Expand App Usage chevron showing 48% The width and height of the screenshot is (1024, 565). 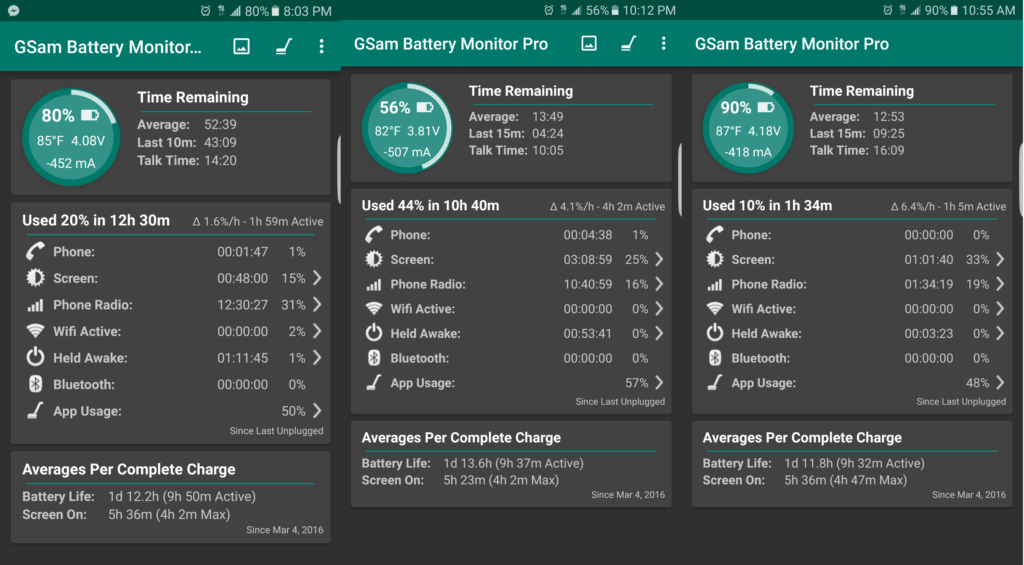click(x=1000, y=383)
